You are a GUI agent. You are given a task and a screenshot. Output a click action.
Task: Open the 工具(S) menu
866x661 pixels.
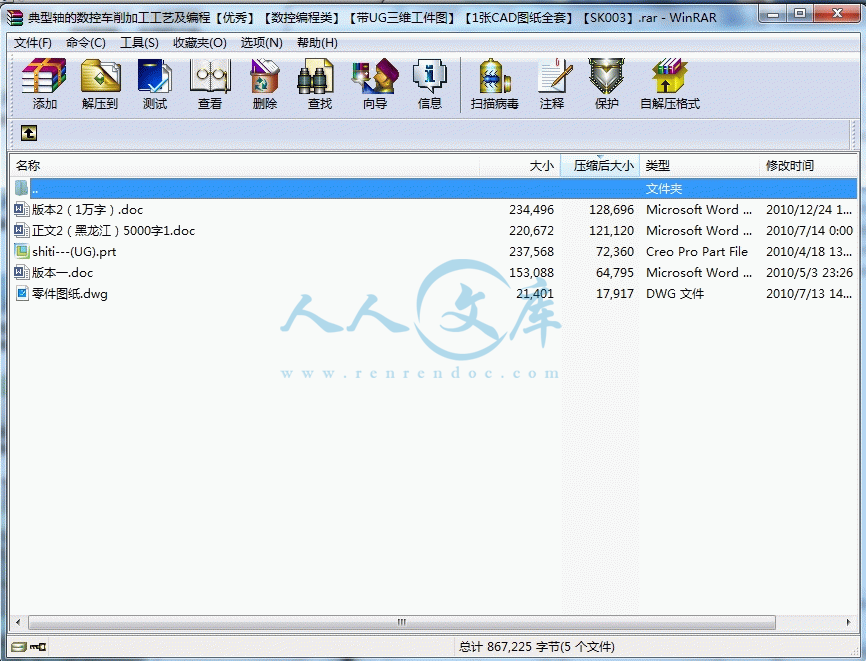[139, 43]
